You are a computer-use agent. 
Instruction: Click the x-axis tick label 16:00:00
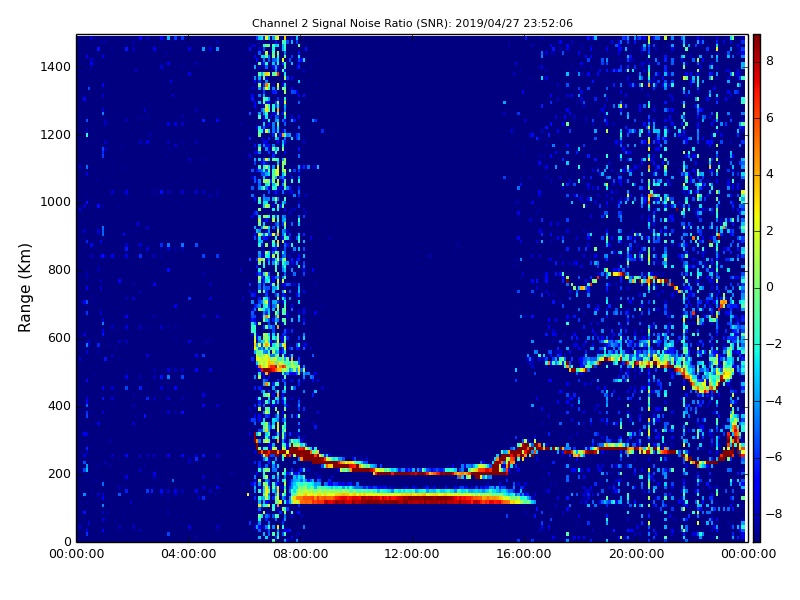coord(524,554)
